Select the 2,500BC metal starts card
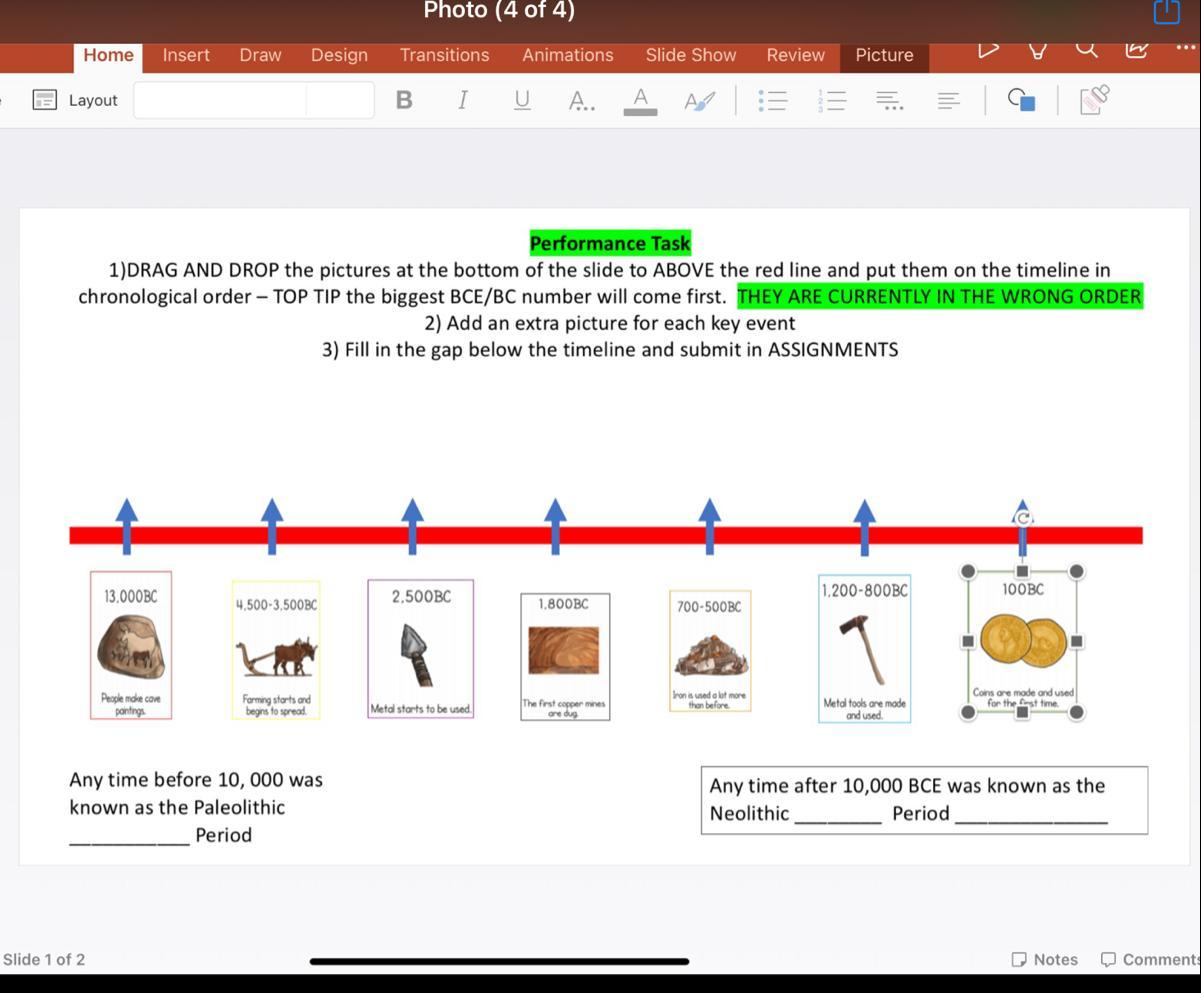 (420, 648)
